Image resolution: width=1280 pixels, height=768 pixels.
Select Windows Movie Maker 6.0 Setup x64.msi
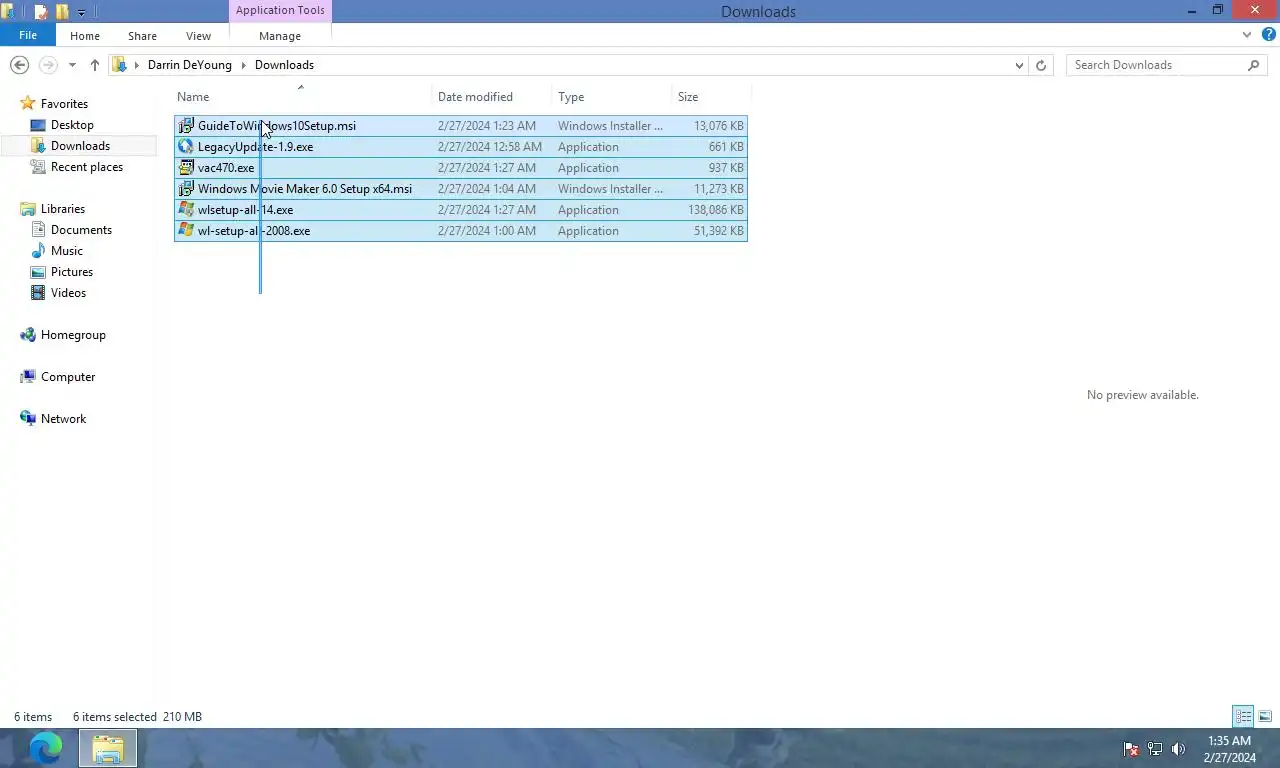(x=460, y=189)
